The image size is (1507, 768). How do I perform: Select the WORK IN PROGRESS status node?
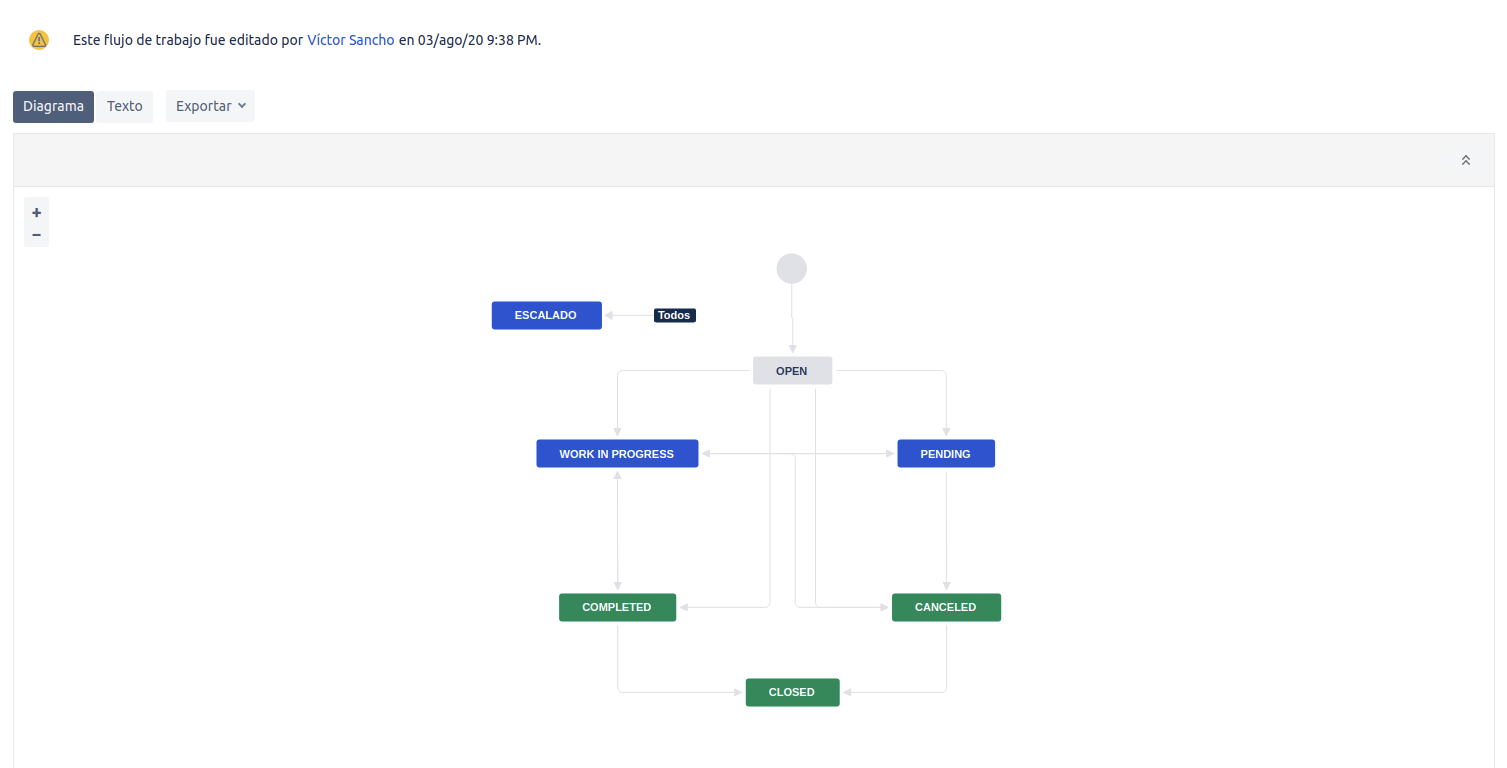[617, 454]
